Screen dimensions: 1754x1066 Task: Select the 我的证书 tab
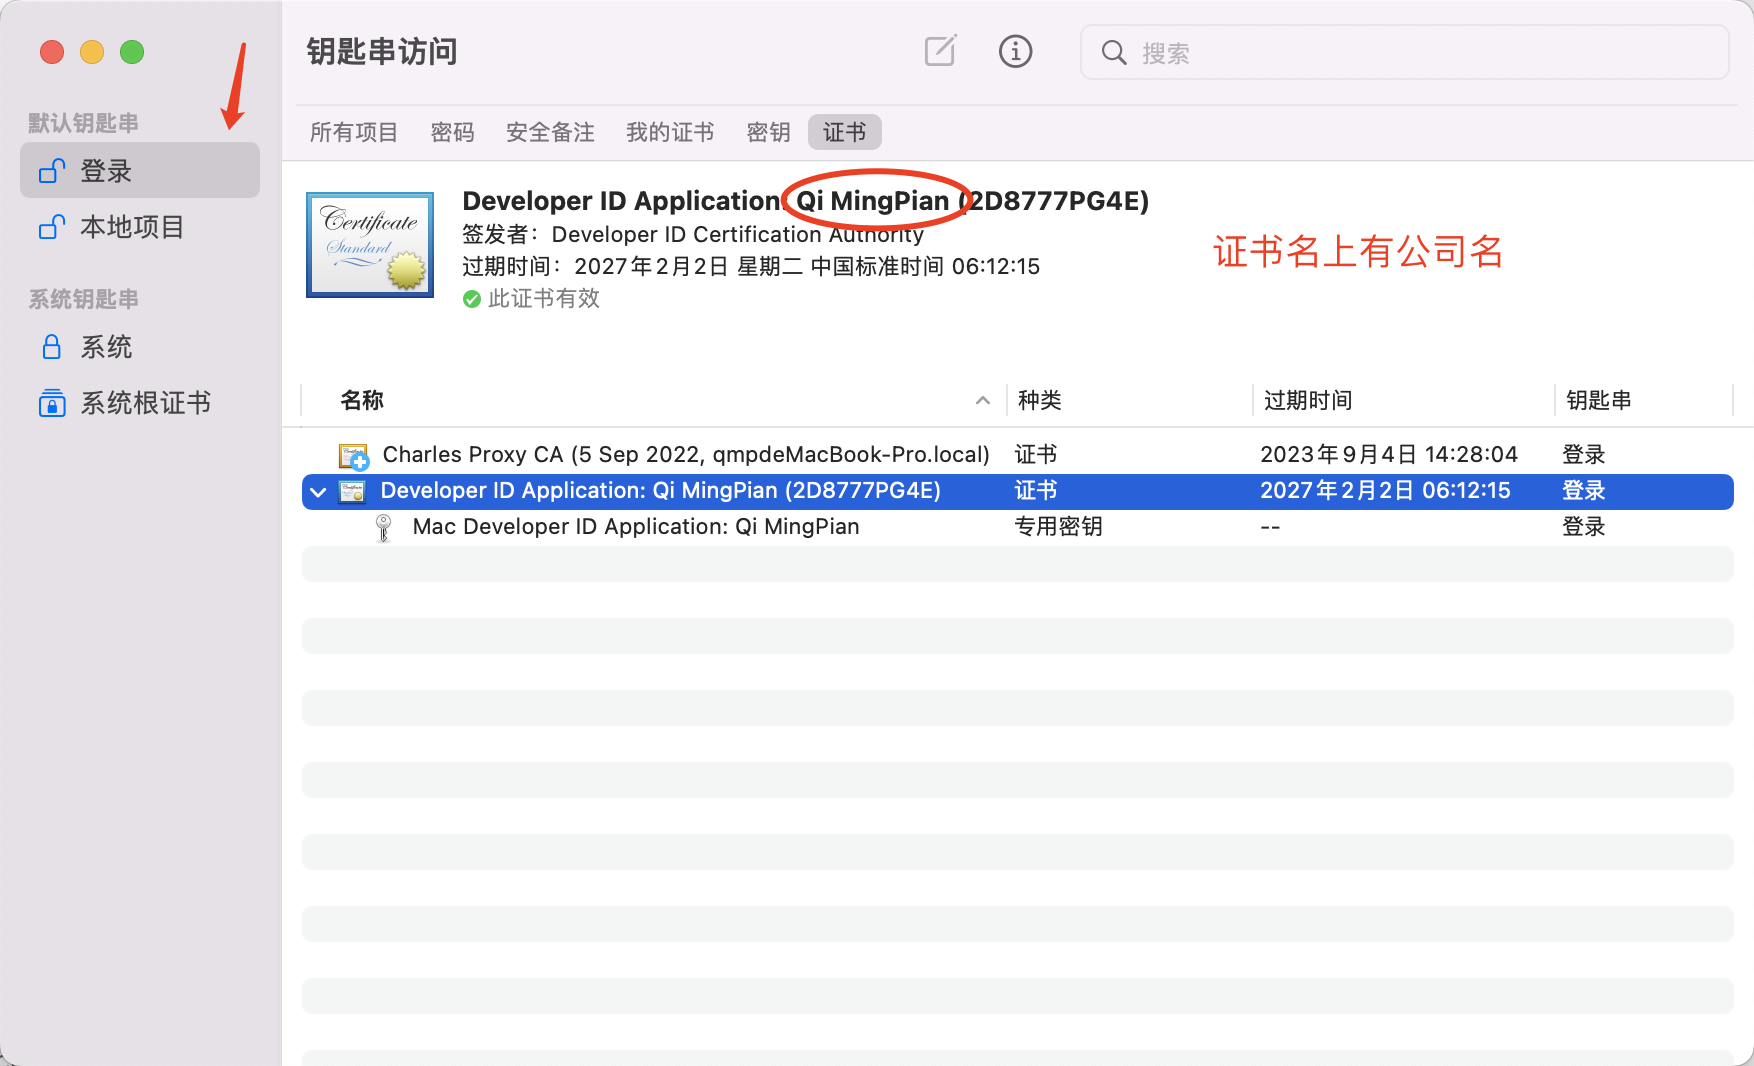pyautogui.click(x=670, y=132)
